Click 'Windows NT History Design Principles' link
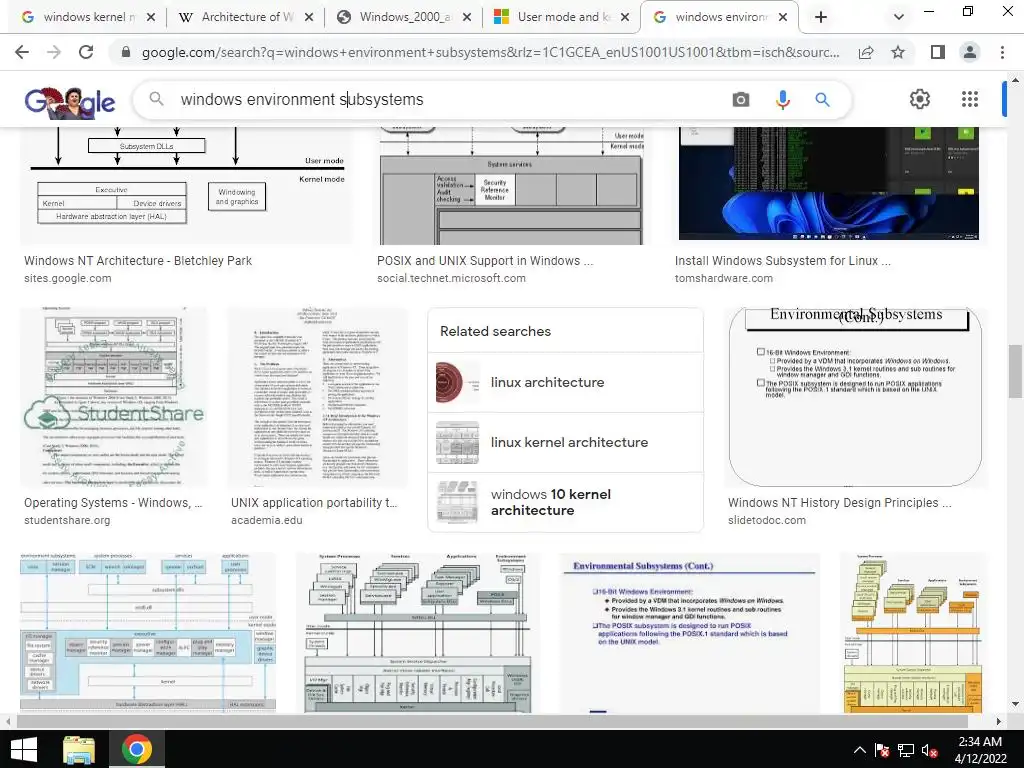The height and width of the screenshot is (768, 1024). pyautogui.click(x=839, y=503)
